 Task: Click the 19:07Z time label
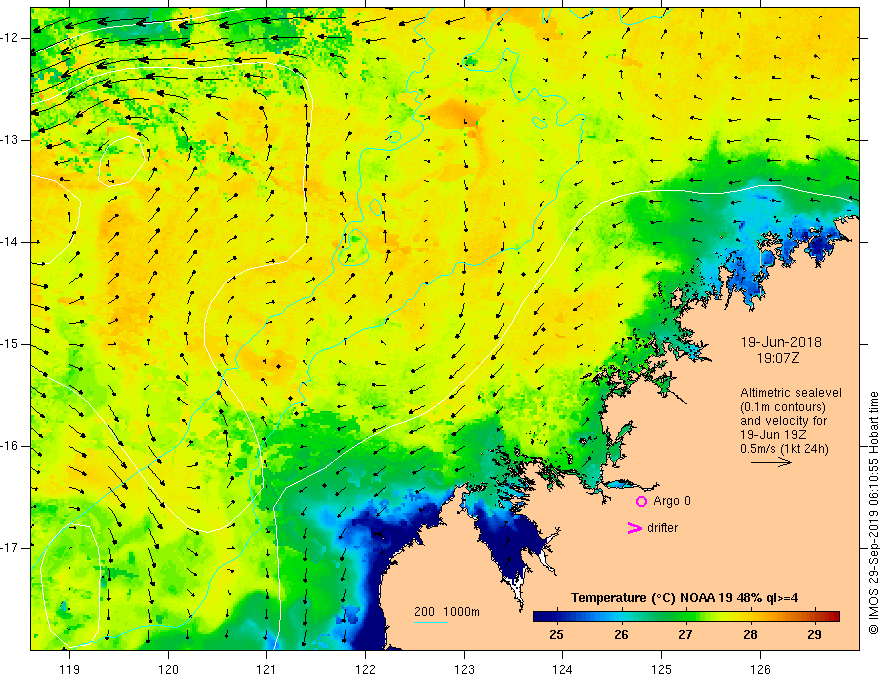click(x=777, y=358)
